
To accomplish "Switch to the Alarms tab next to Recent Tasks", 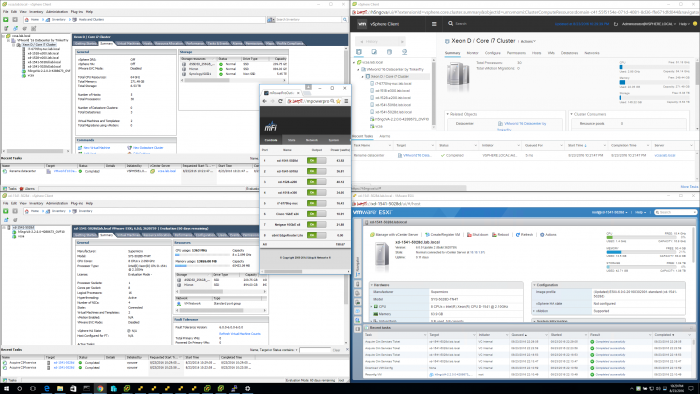I will [384, 136].
